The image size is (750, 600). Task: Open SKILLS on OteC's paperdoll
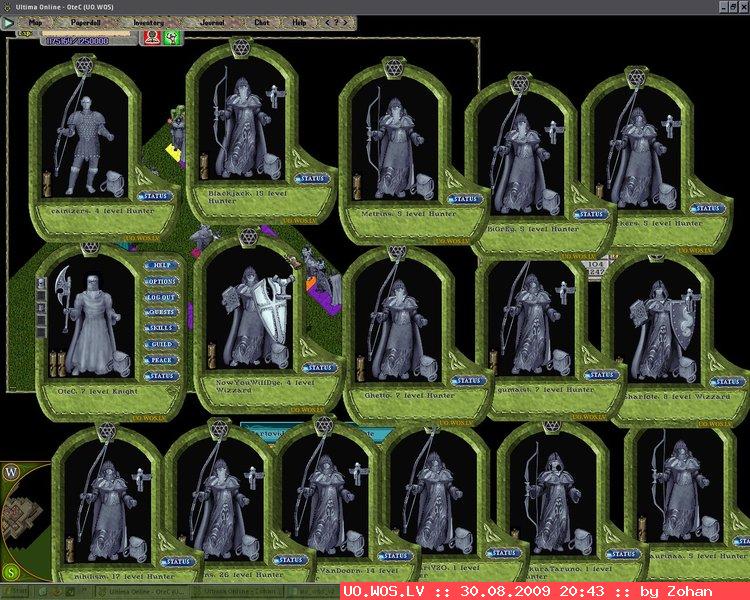(x=162, y=328)
